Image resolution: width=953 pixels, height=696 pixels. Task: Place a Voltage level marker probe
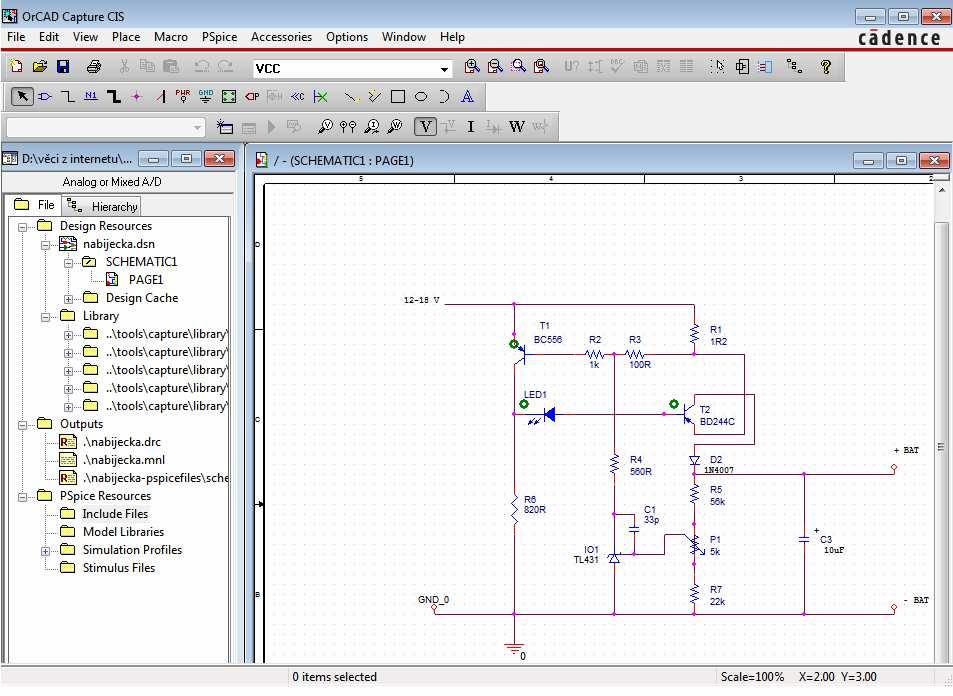(x=325, y=127)
